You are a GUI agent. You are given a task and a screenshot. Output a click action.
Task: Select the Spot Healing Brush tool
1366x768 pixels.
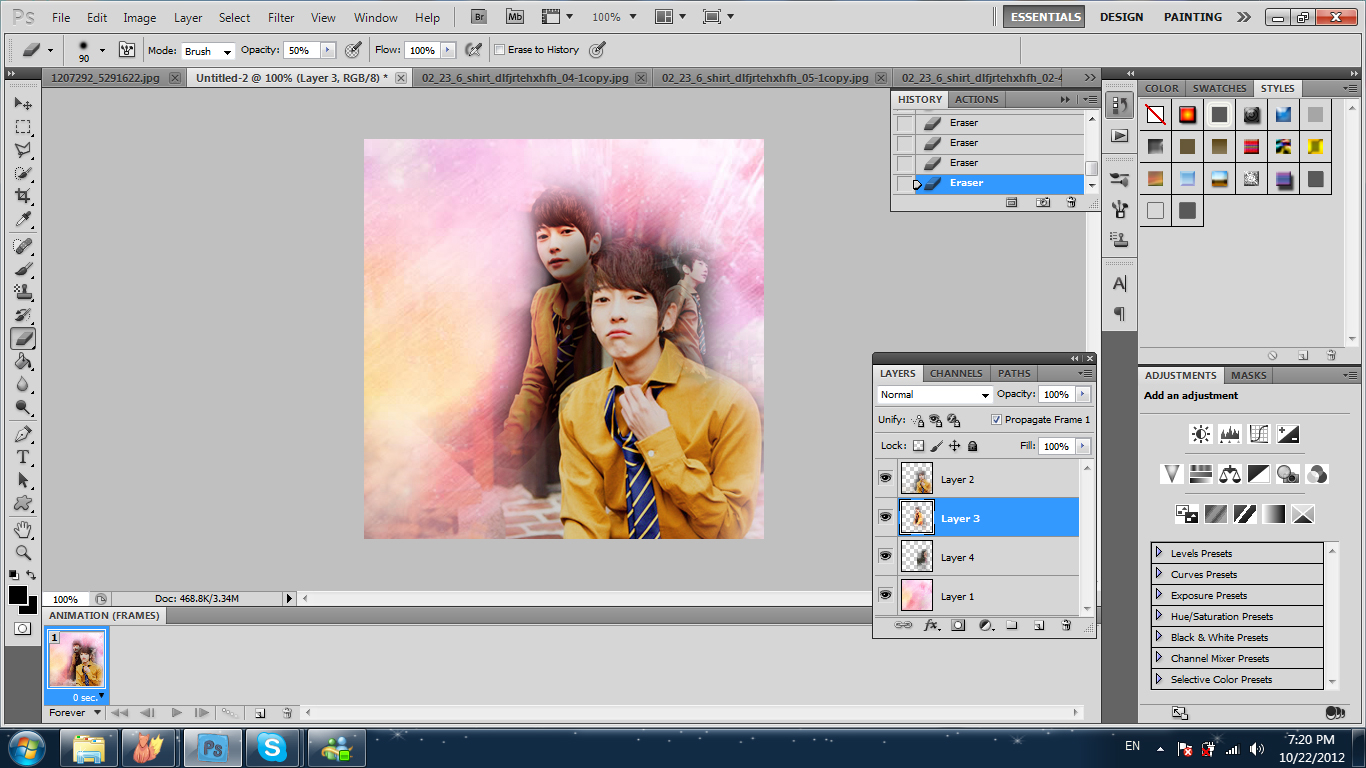pyautogui.click(x=23, y=246)
